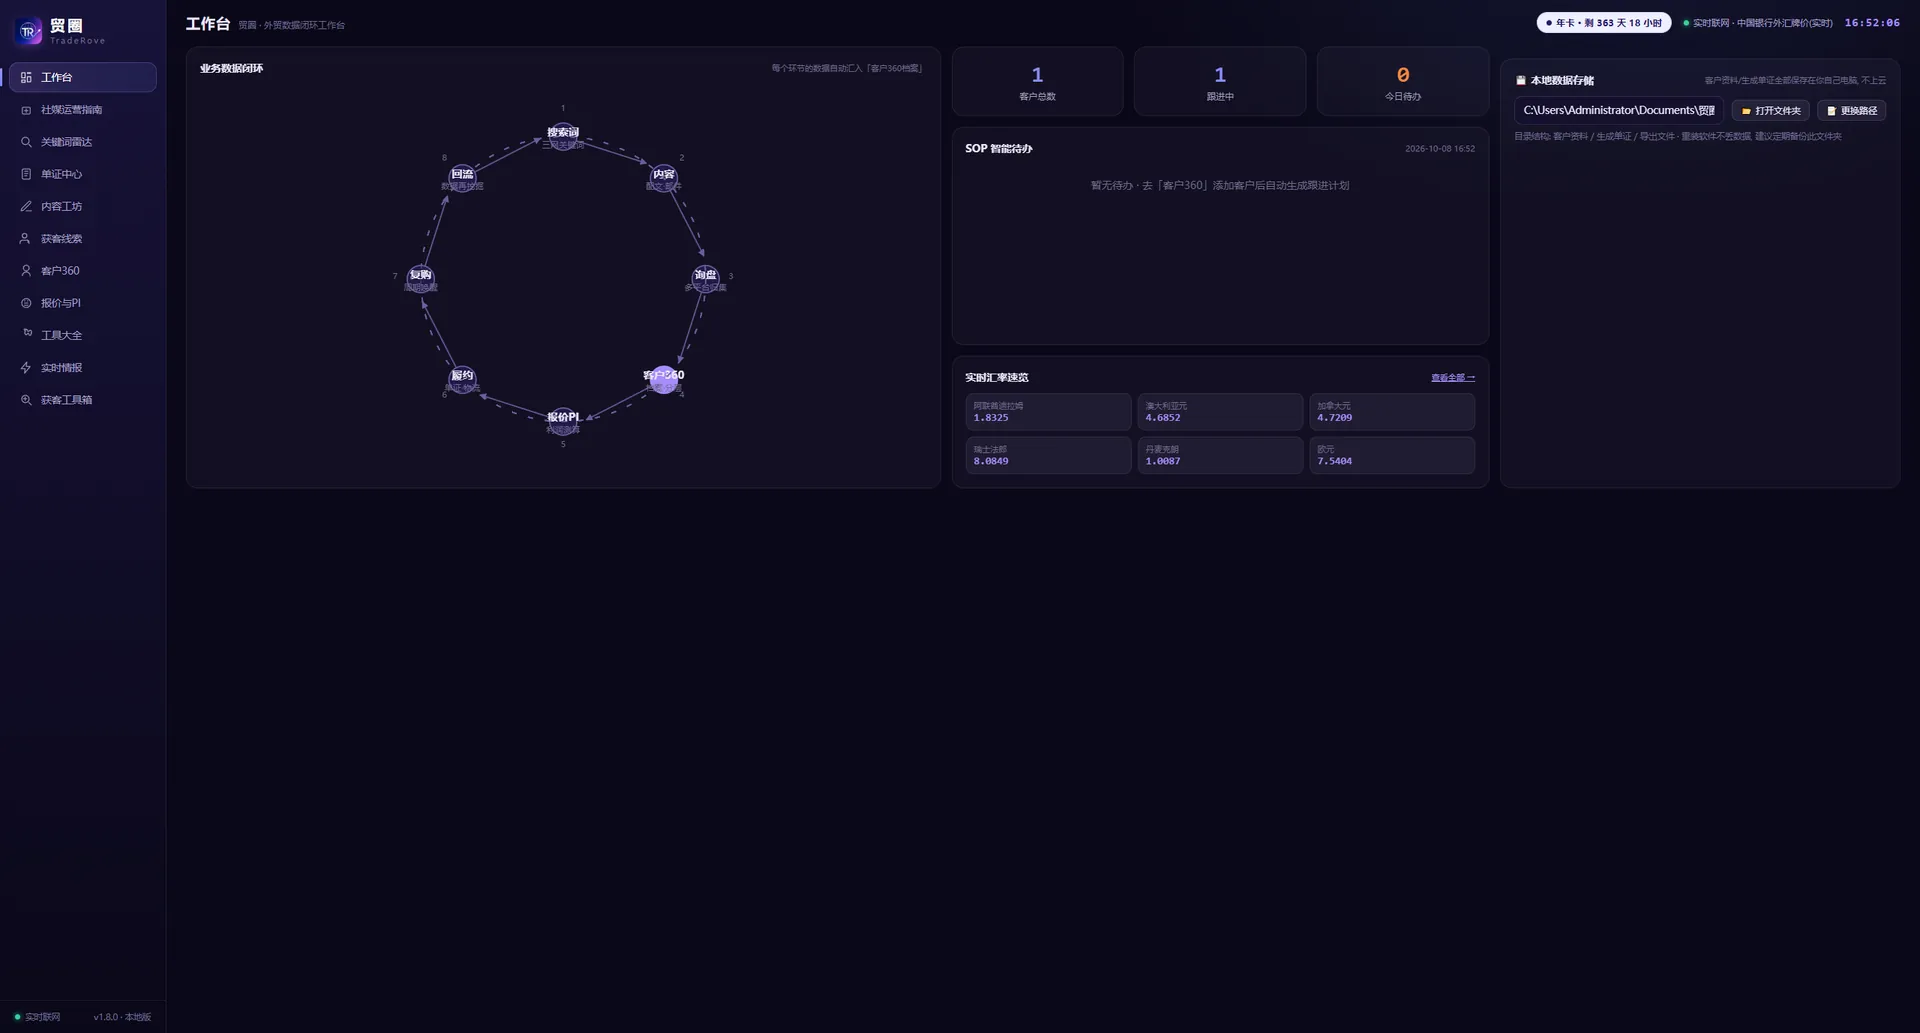Open 获客线索 via its person icon
The image size is (1920, 1033).
[x=26, y=239]
